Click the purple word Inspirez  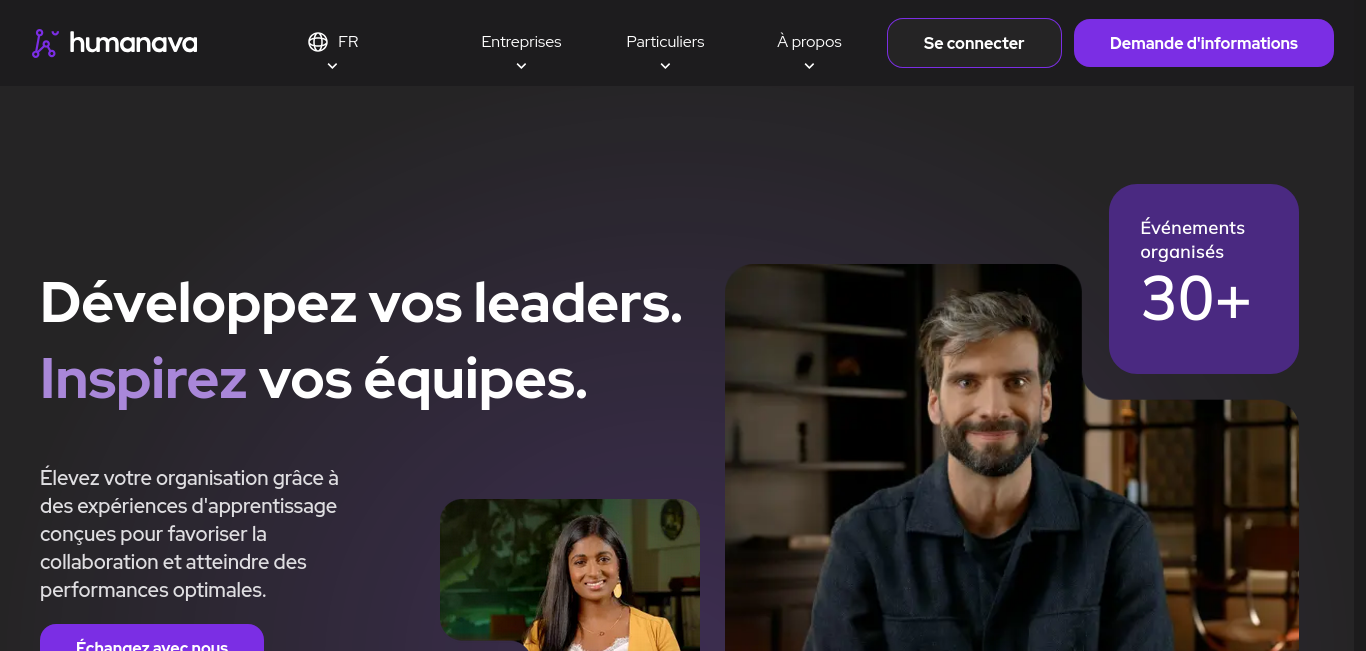tap(143, 379)
